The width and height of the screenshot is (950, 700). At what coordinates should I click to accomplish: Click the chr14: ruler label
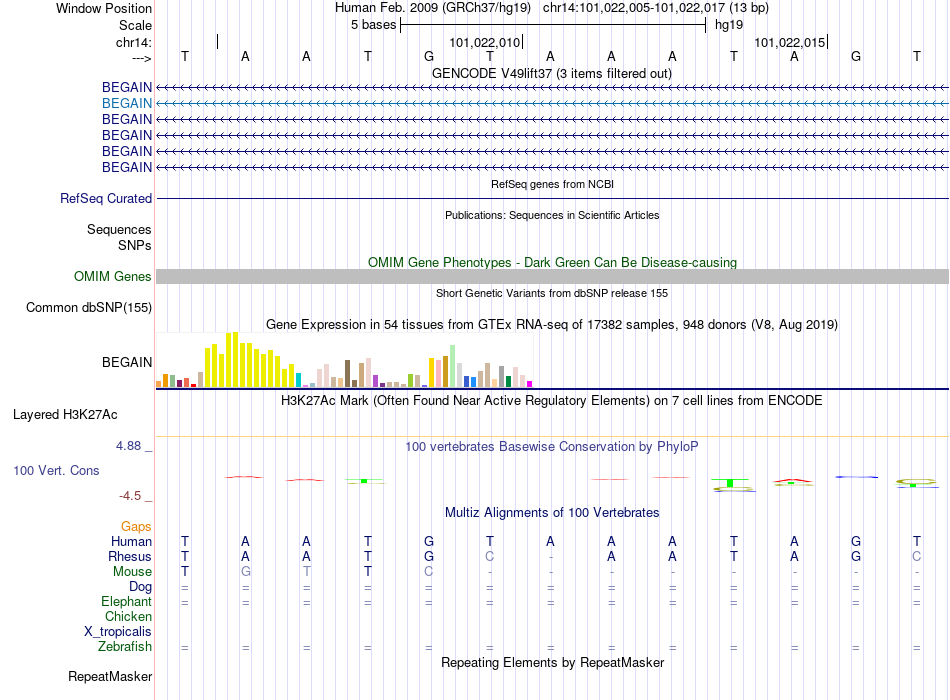click(x=134, y=42)
